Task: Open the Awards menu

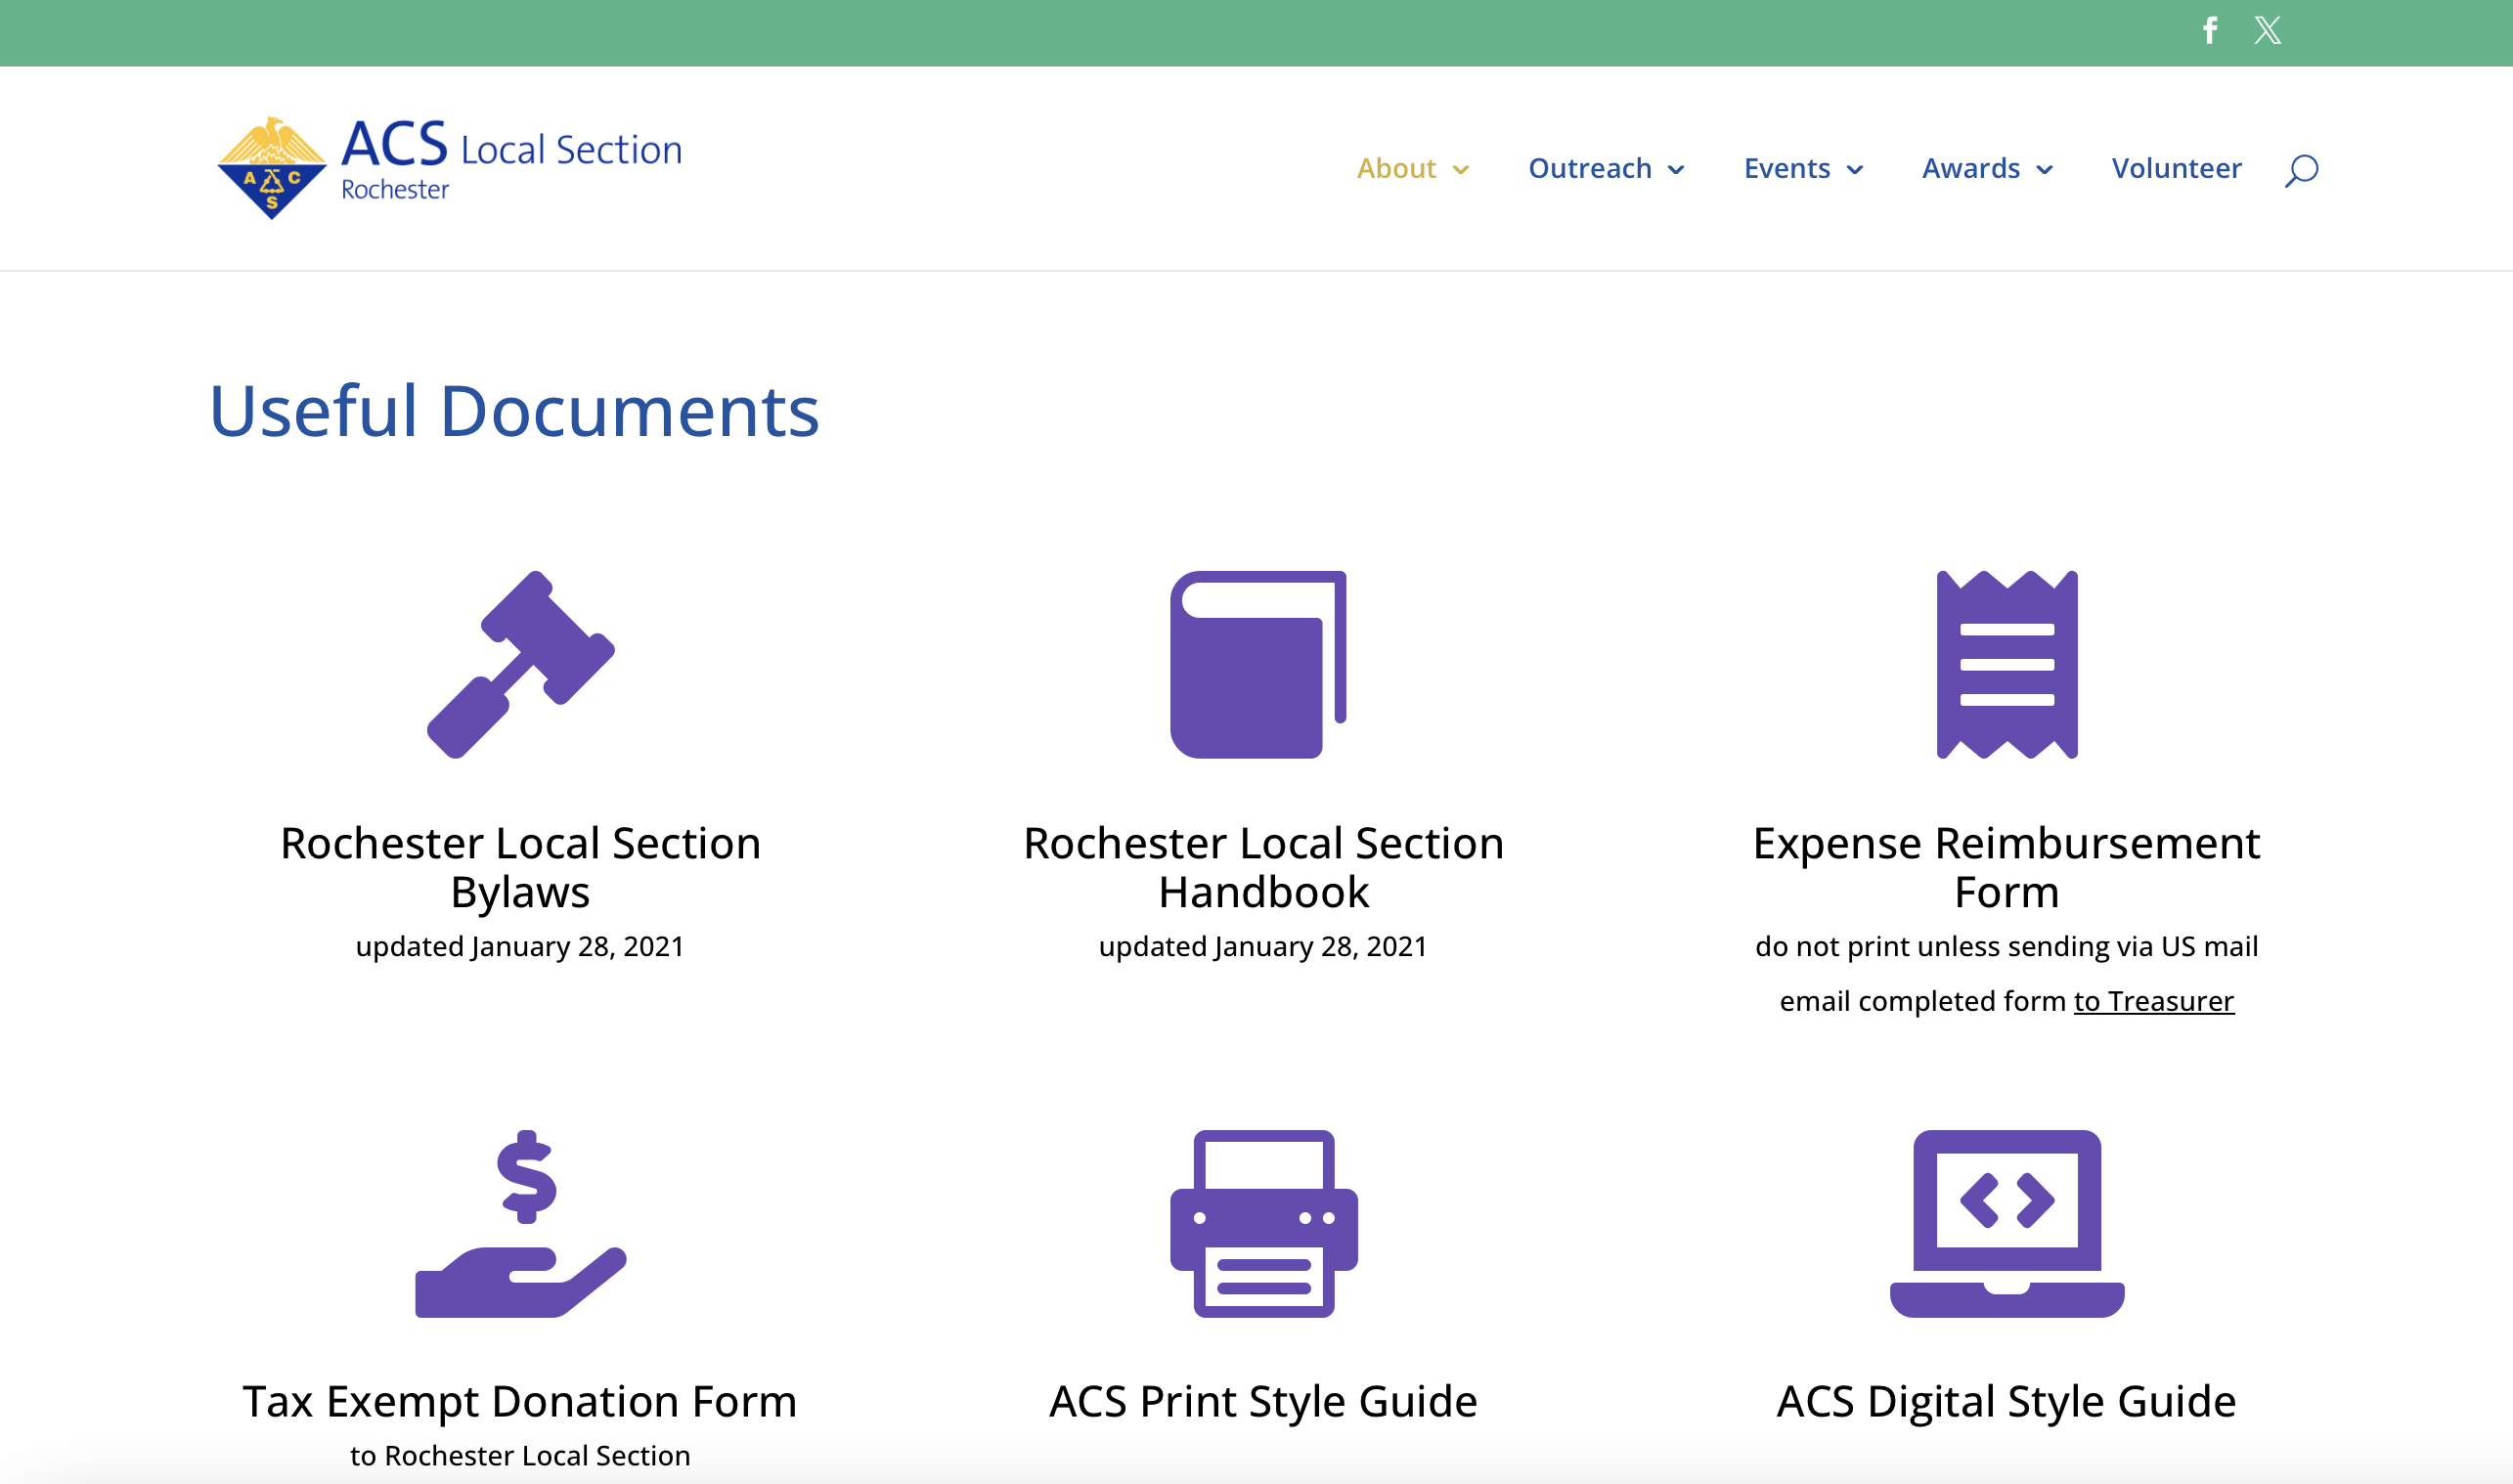Action: coord(1971,168)
